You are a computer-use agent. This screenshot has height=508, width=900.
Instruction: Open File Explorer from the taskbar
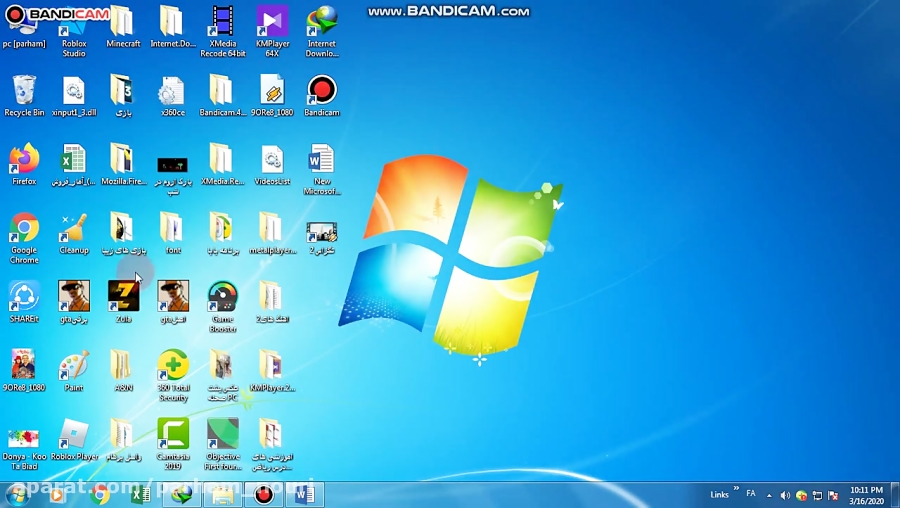223,494
